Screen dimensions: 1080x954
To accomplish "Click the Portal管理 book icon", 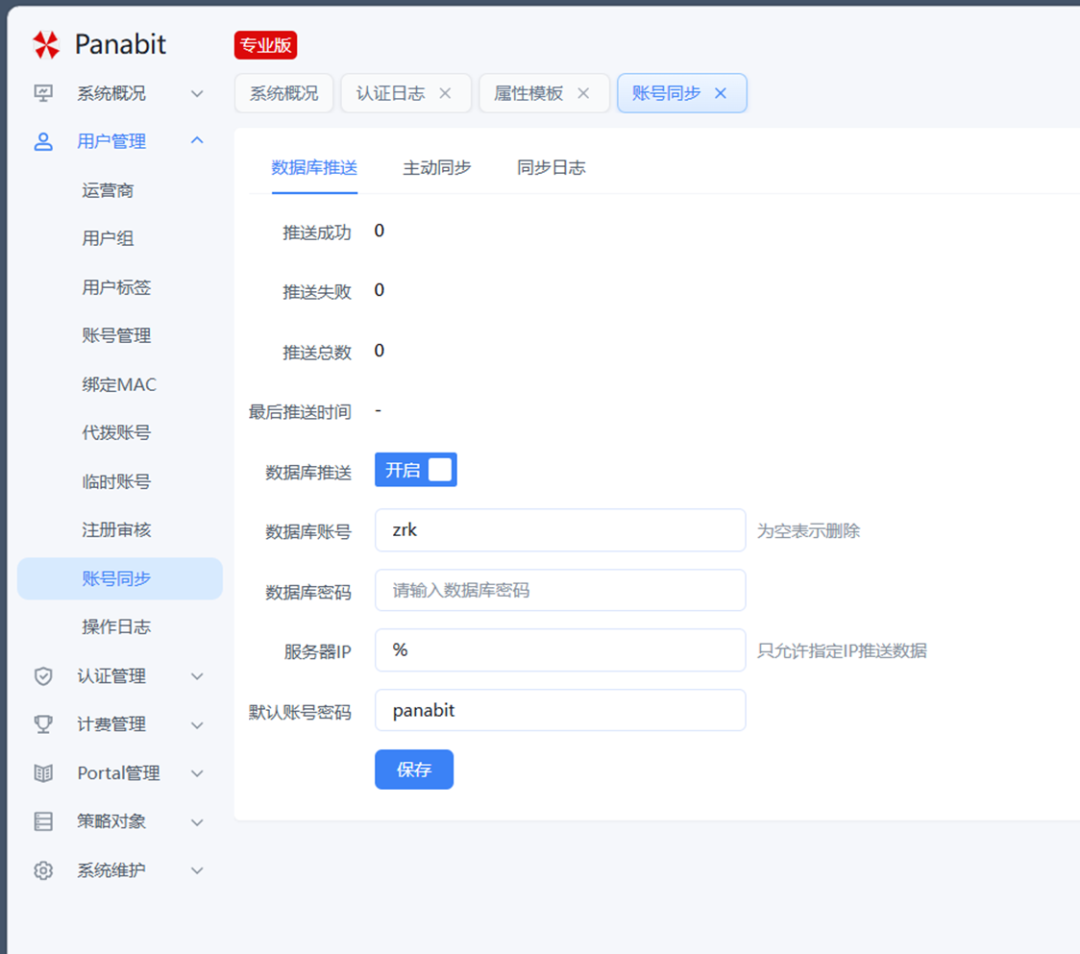I will (x=43, y=773).
